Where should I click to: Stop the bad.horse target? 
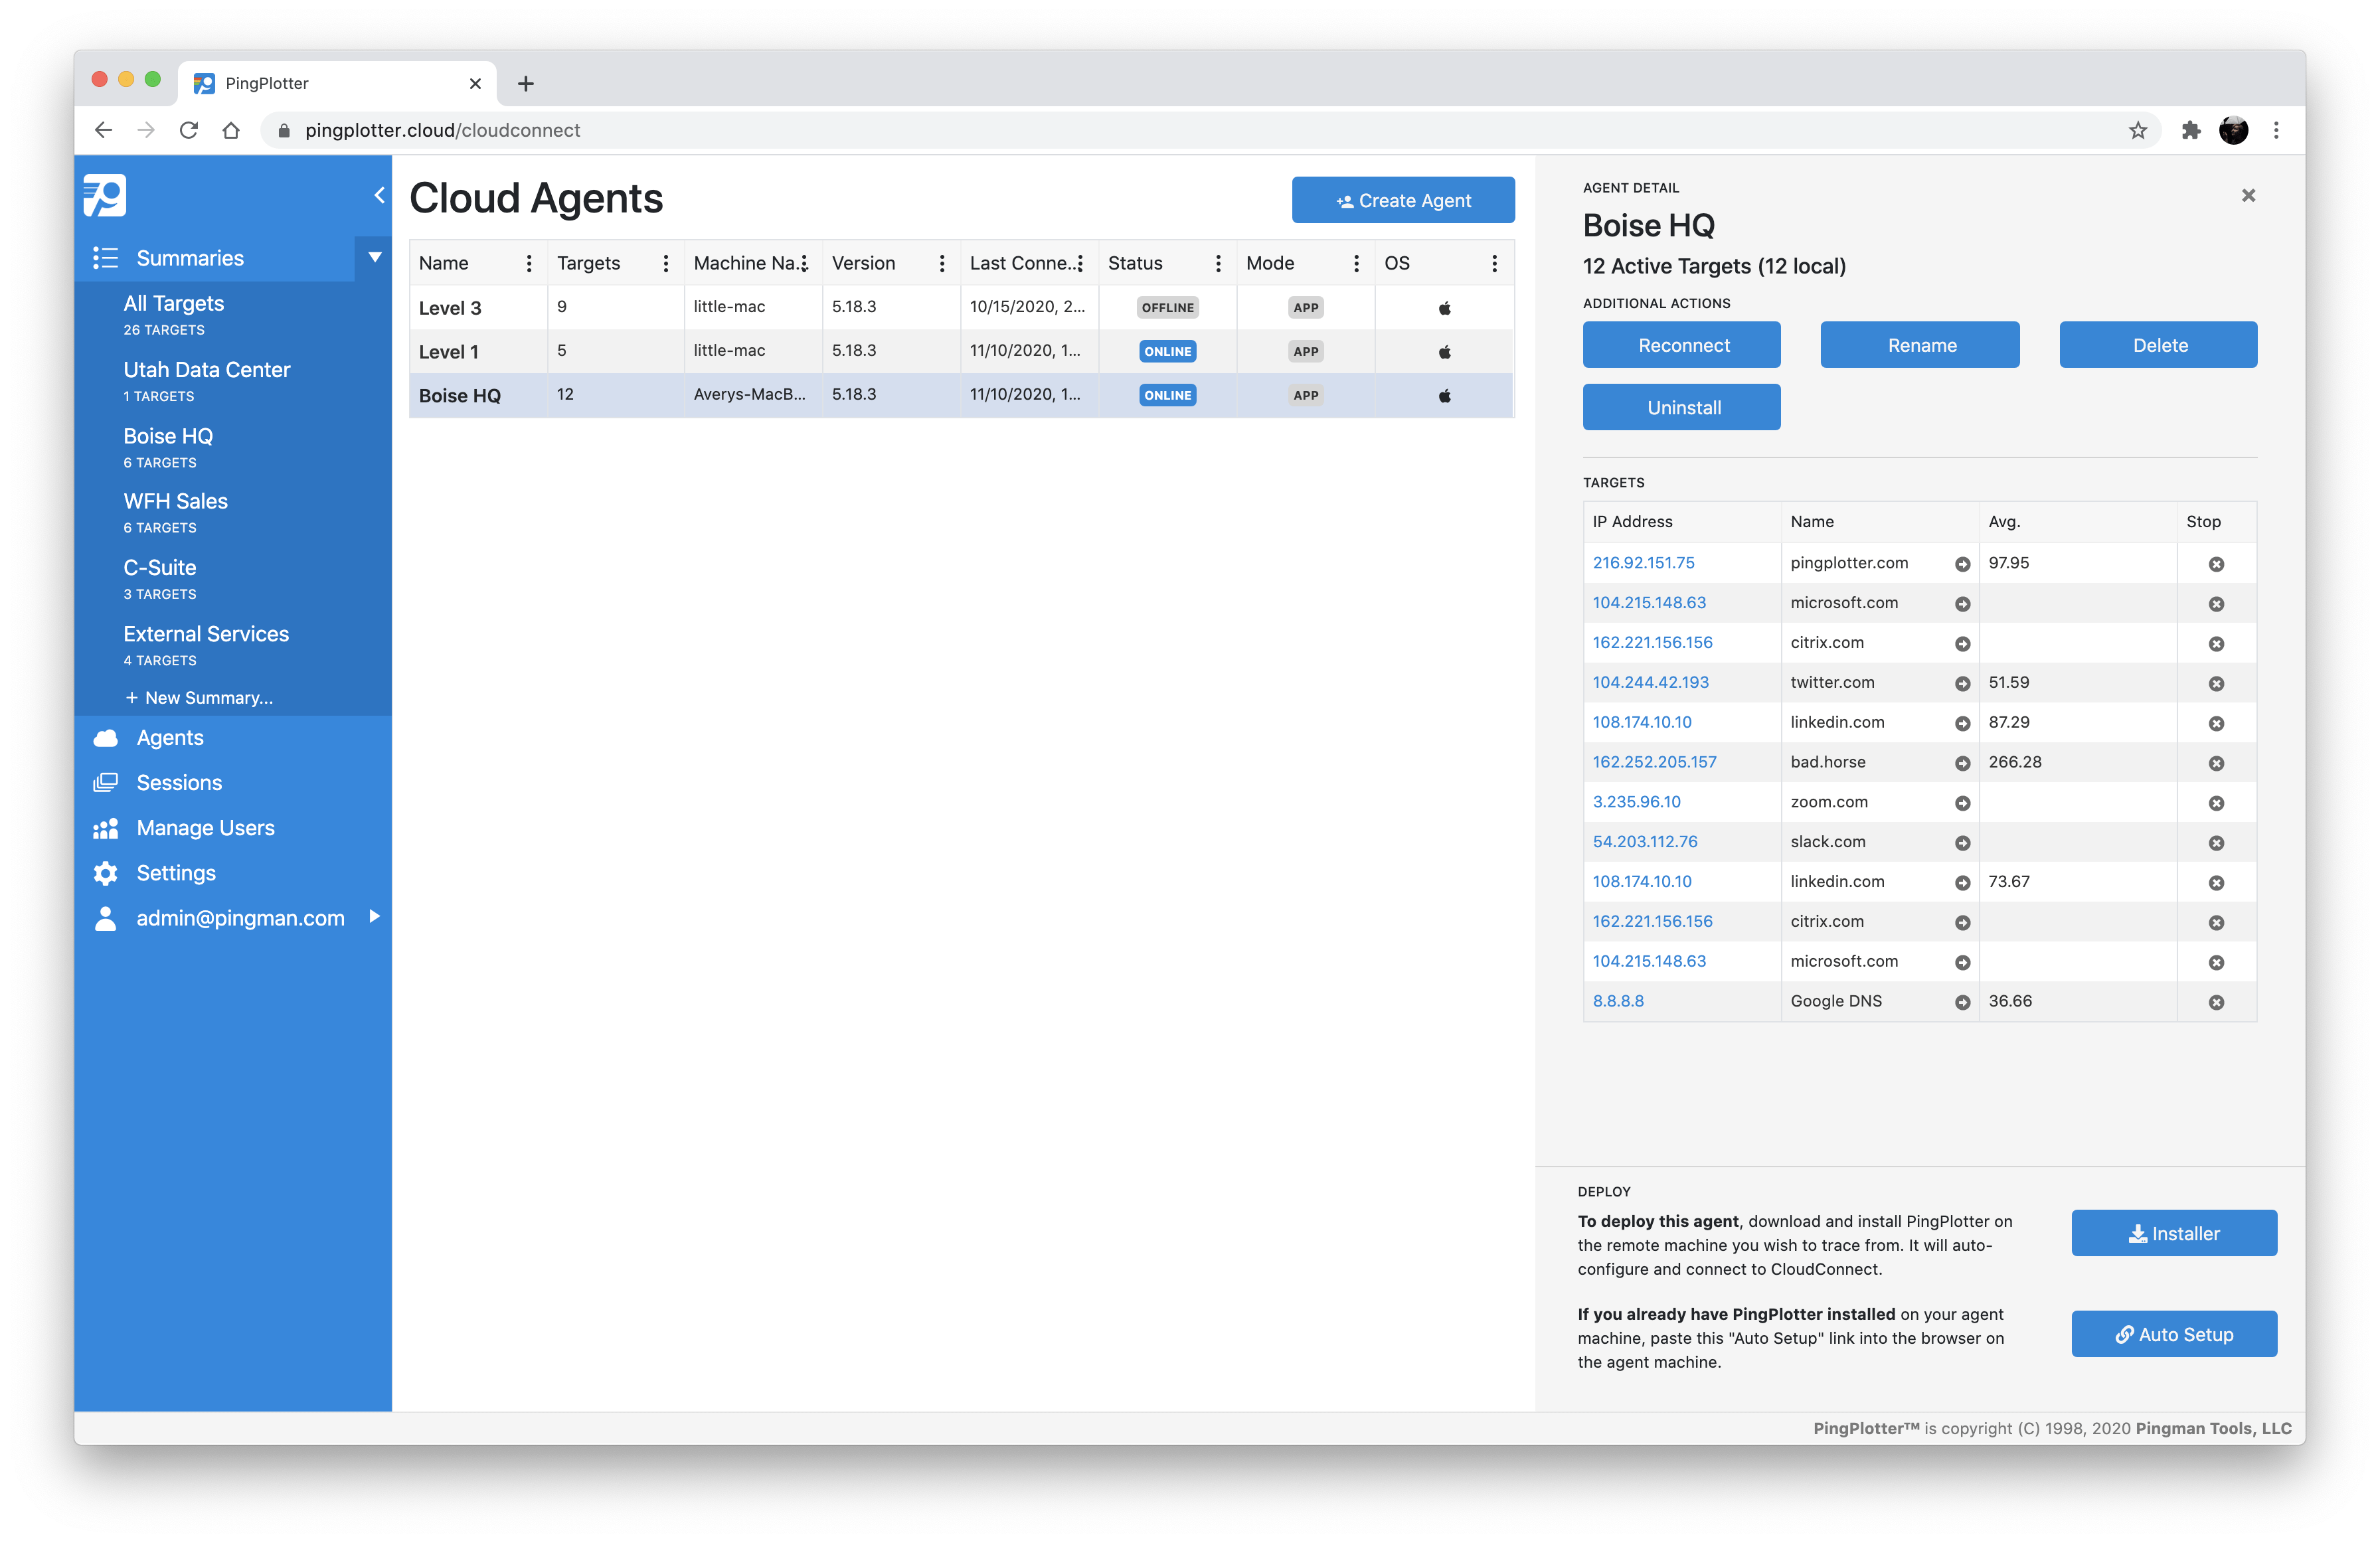click(x=2216, y=762)
